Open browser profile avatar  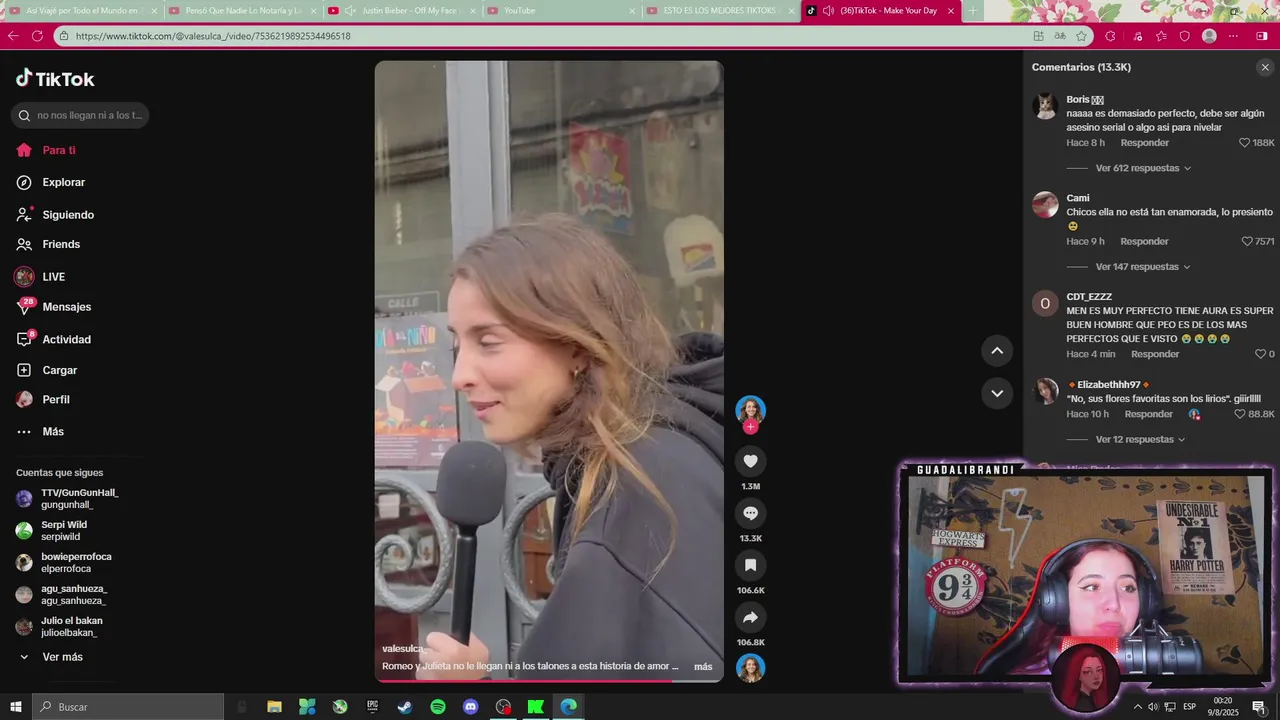(1209, 36)
